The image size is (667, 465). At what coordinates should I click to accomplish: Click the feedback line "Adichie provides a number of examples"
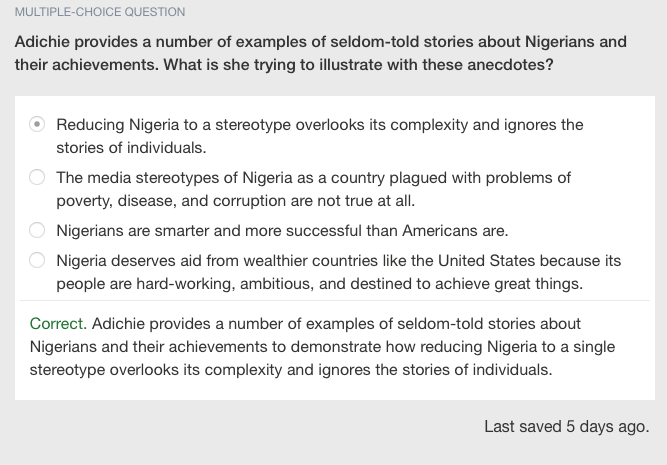pos(336,324)
